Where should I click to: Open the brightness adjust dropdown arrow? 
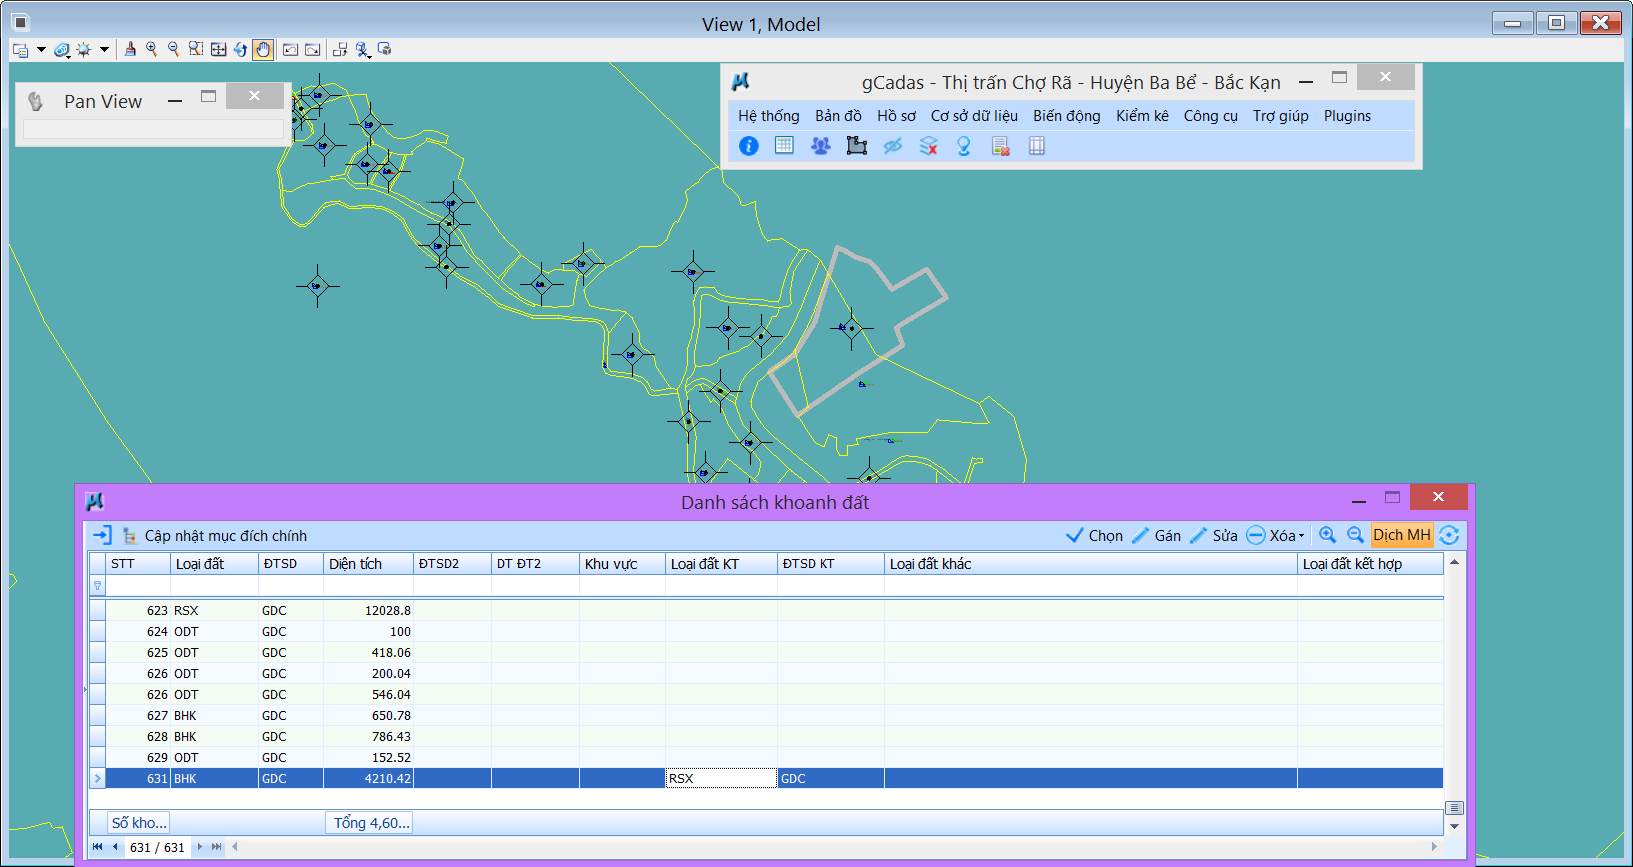(104, 49)
